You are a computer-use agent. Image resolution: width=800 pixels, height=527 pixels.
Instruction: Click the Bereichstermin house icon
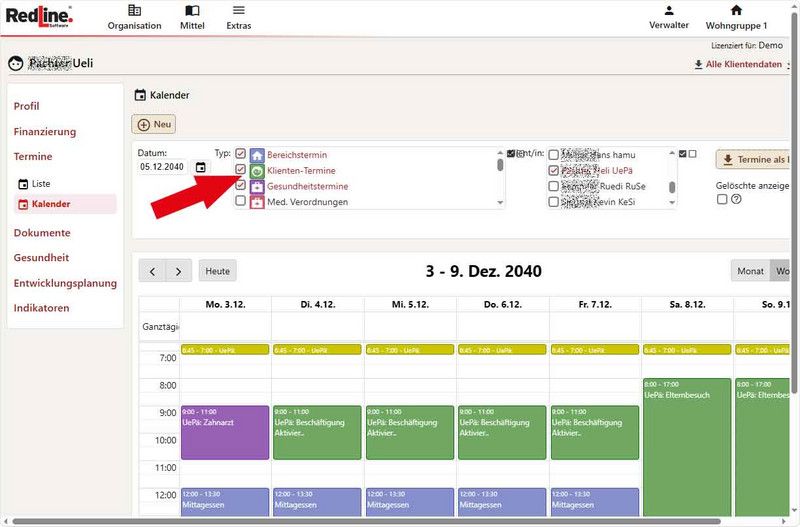257,155
